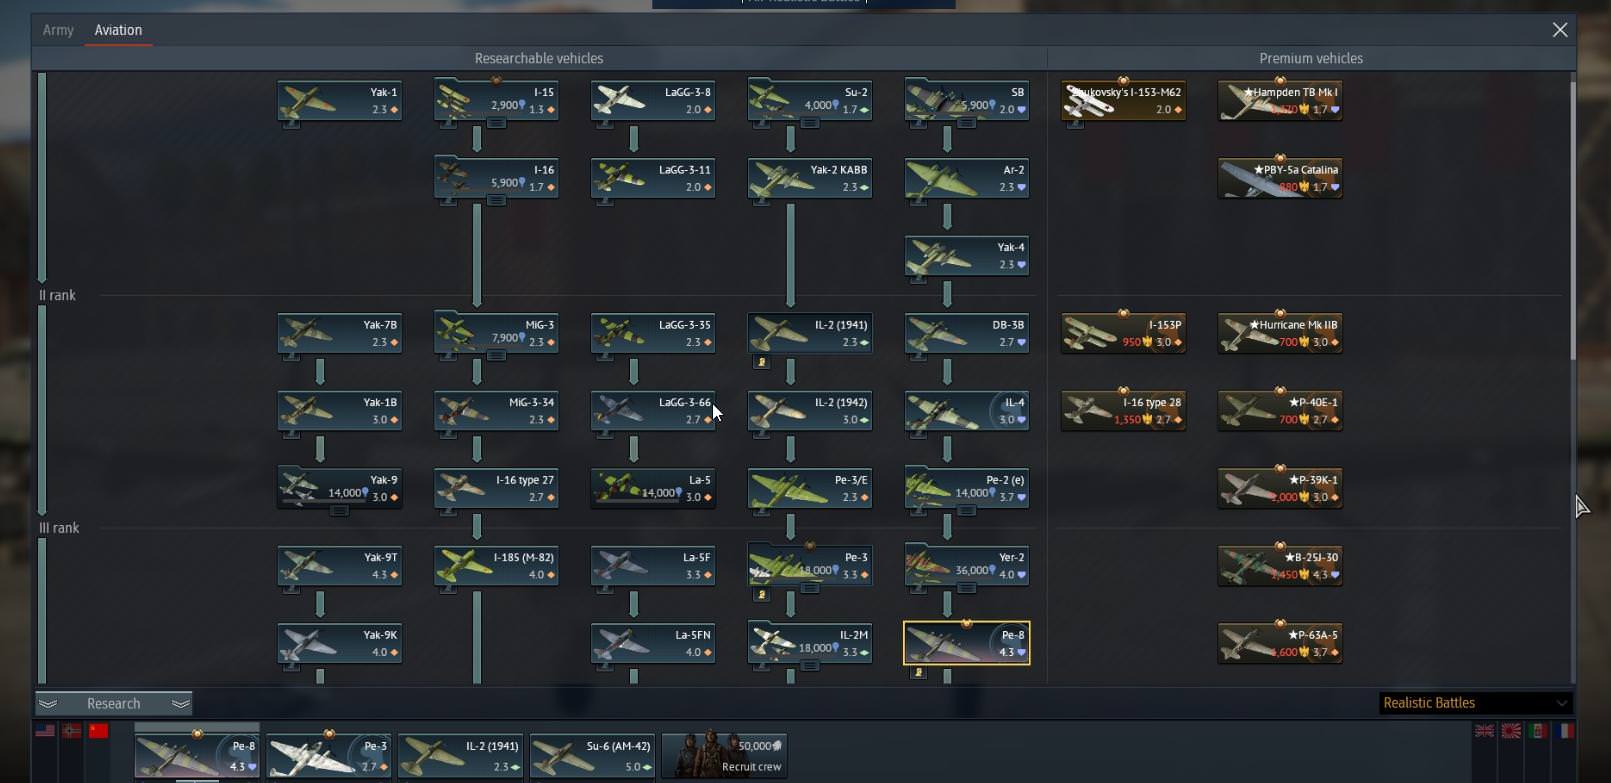Expand the Yak-9 vehicle group
The image size is (1611, 783).
click(x=339, y=511)
